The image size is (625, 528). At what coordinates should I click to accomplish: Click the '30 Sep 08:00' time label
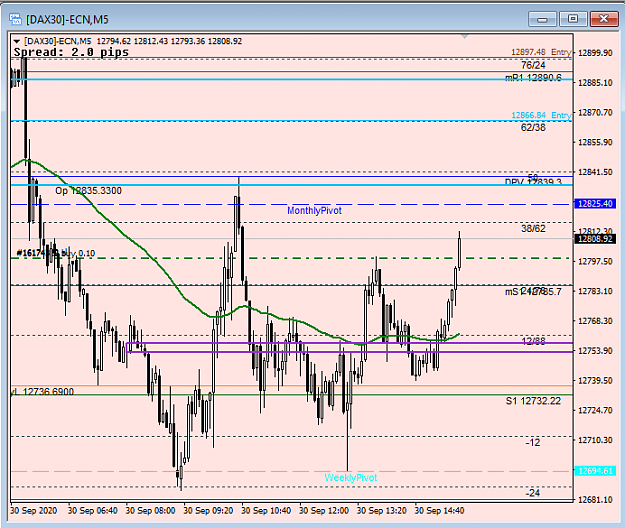150,511
